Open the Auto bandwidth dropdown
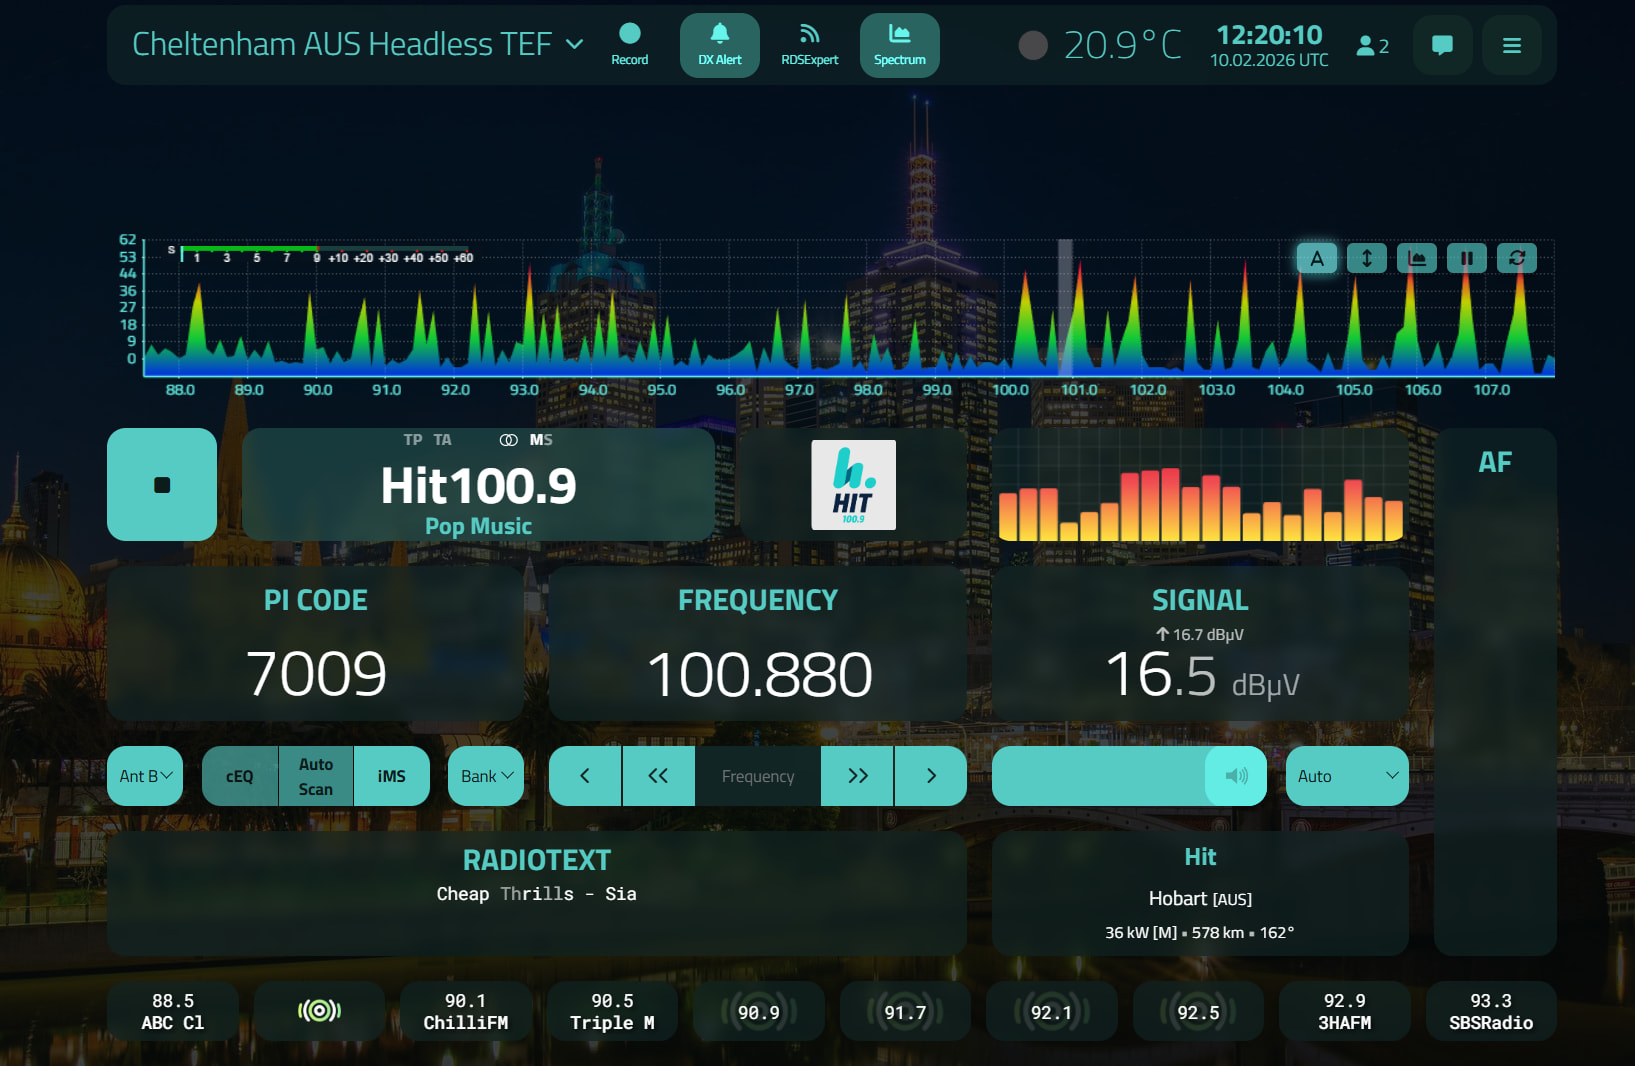Screen dimensions: 1635x1066 [1346, 776]
